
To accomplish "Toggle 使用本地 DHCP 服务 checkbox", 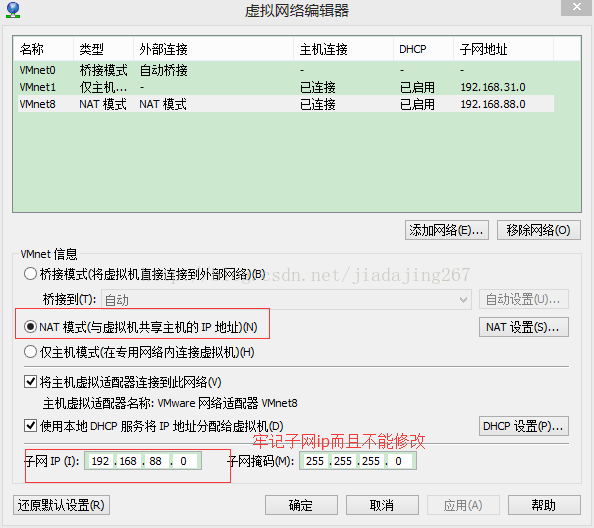I will 30,426.
